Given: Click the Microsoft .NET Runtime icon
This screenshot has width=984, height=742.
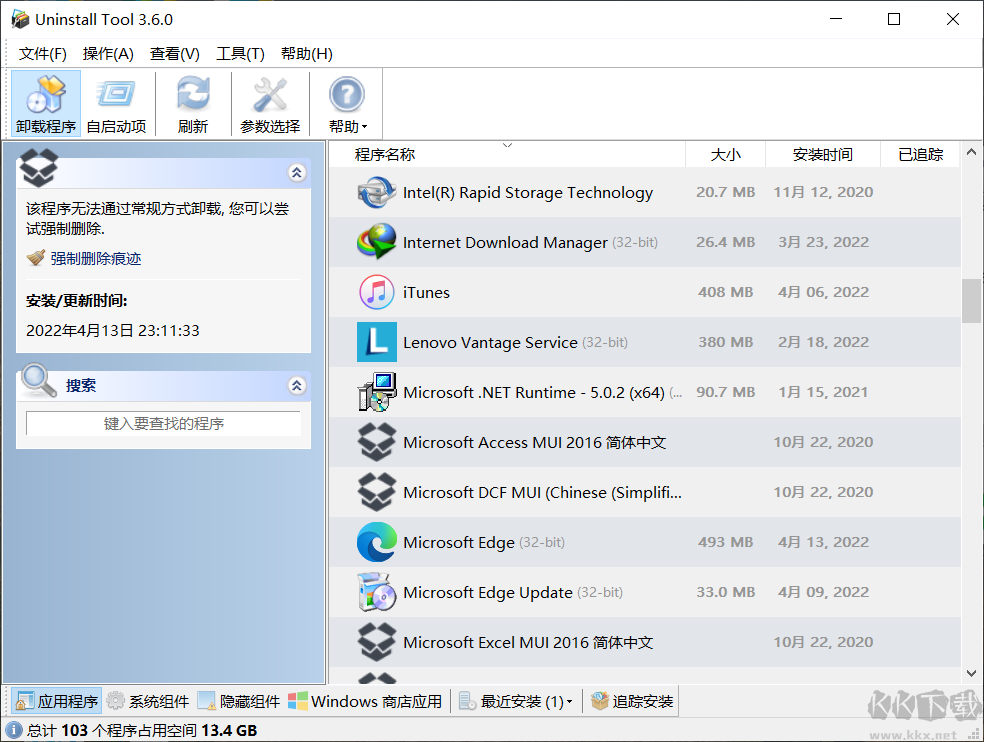Looking at the screenshot, I should coord(377,392).
